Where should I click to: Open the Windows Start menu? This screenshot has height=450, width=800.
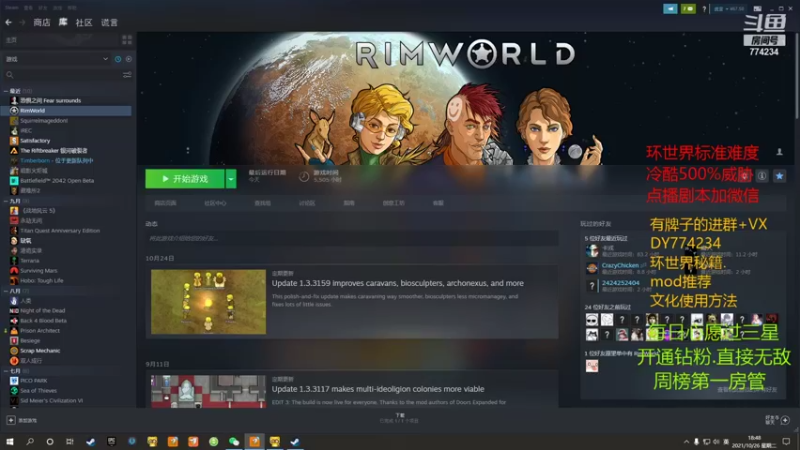(9, 441)
